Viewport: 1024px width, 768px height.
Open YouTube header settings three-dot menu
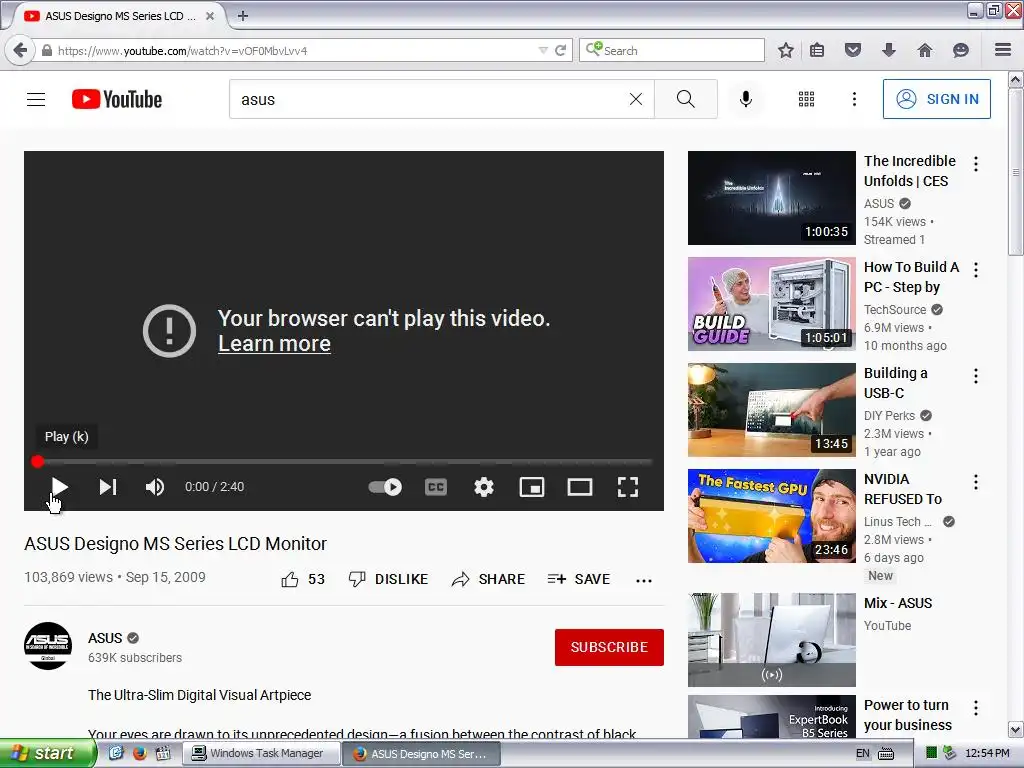[854, 99]
